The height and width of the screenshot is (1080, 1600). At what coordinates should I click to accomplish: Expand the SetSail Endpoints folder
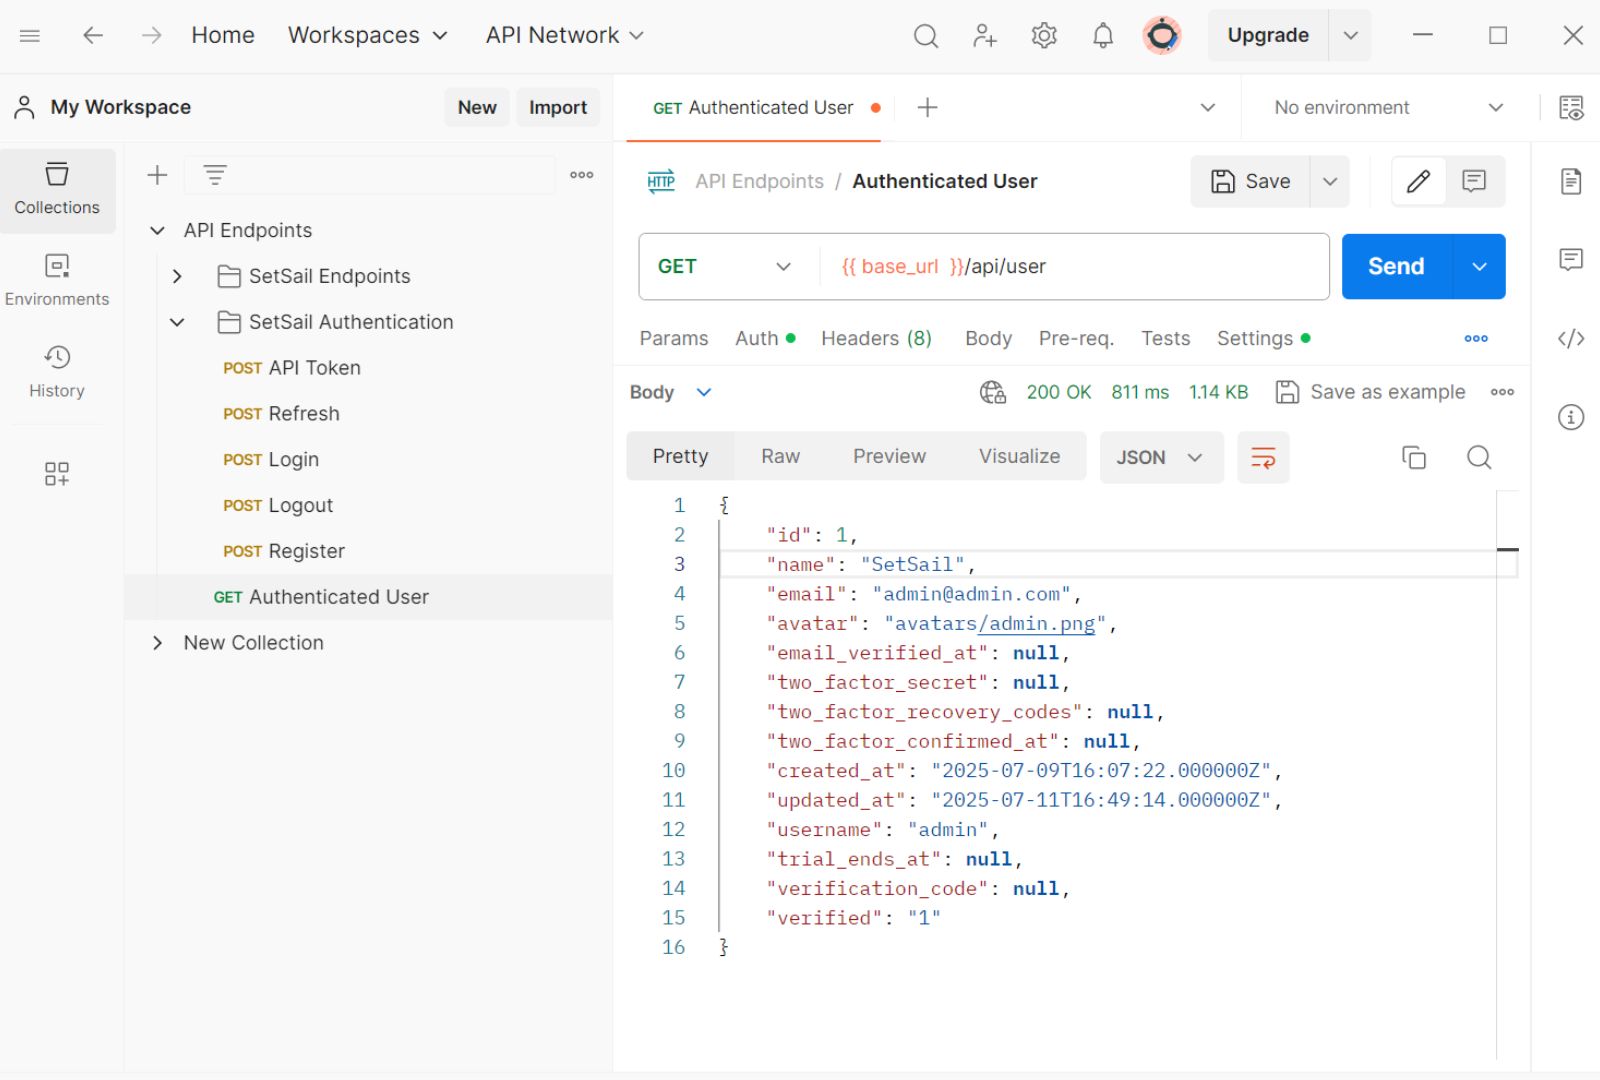coord(177,276)
